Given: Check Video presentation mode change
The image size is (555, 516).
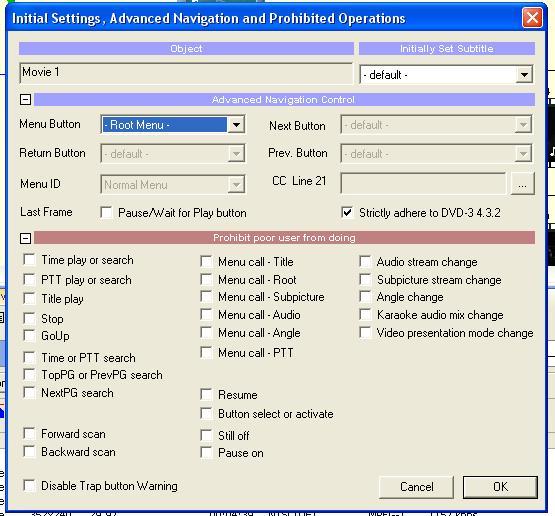Looking at the screenshot, I should pyautogui.click(x=365, y=333).
